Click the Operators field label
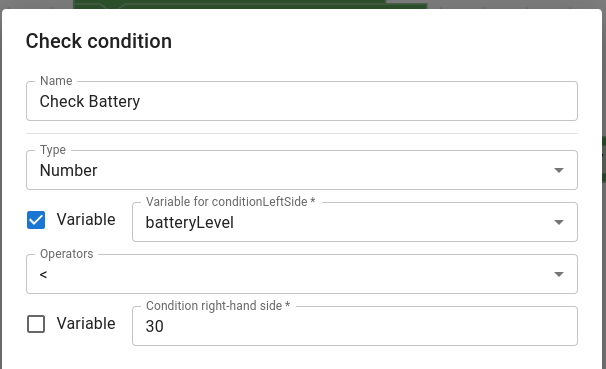This screenshot has height=369, width=606. click(66, 254)
